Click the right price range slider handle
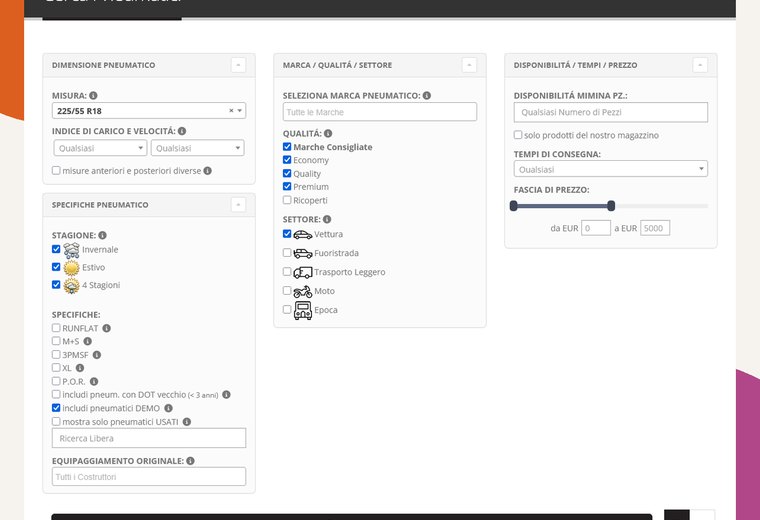Image resolution: width=760 pixels, height=520 pixels. [611, 206]
